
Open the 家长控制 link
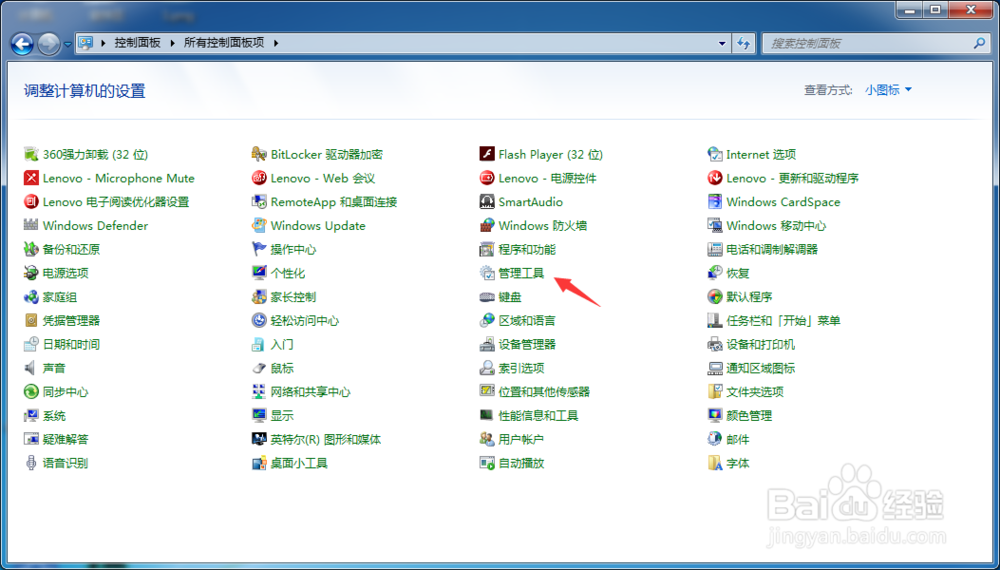tap(293, 297)
